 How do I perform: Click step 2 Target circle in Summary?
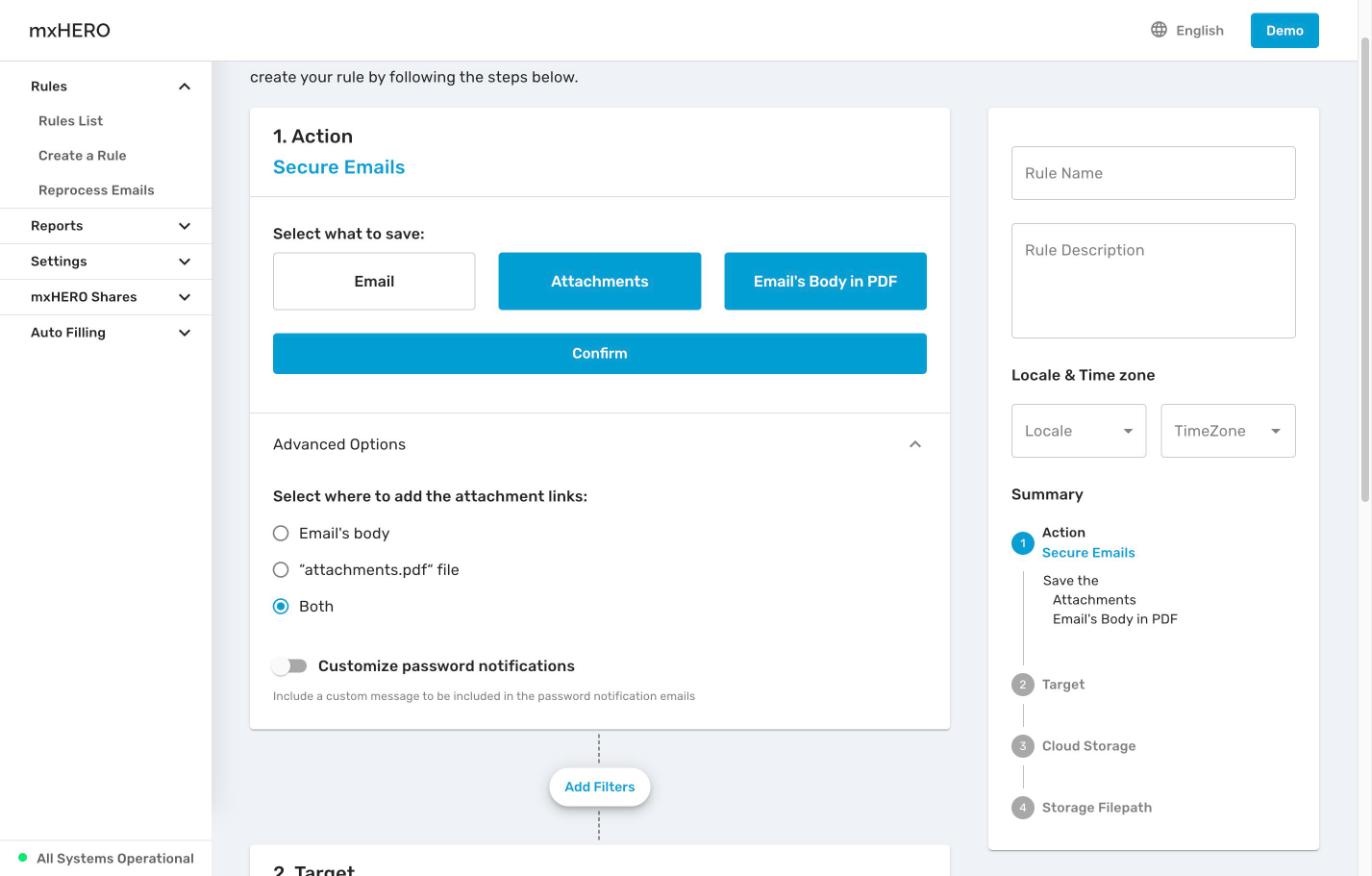point(1022,685)
